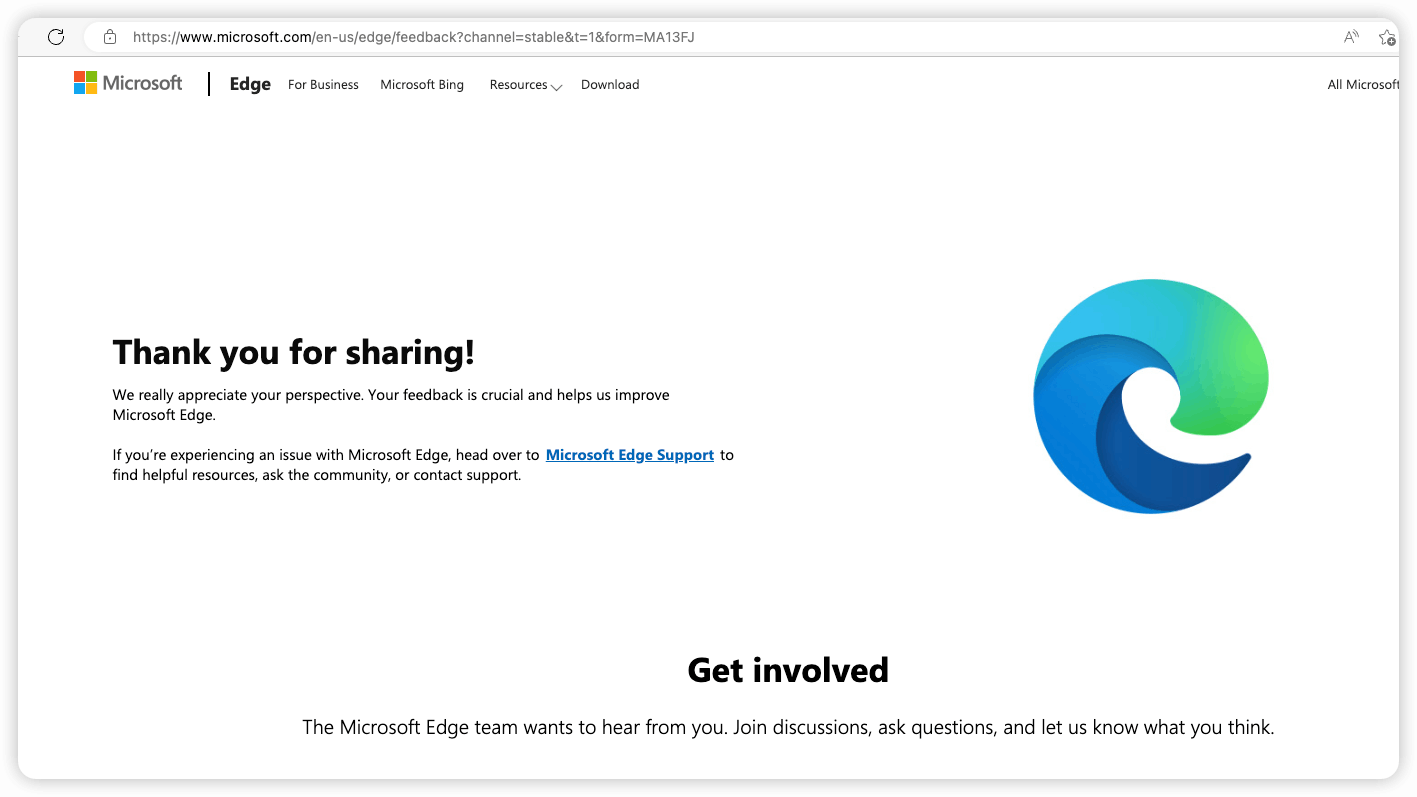Screen dimensions: 1417x797
Task: Click the Get involved heading
Action: (x=788, y=670)
